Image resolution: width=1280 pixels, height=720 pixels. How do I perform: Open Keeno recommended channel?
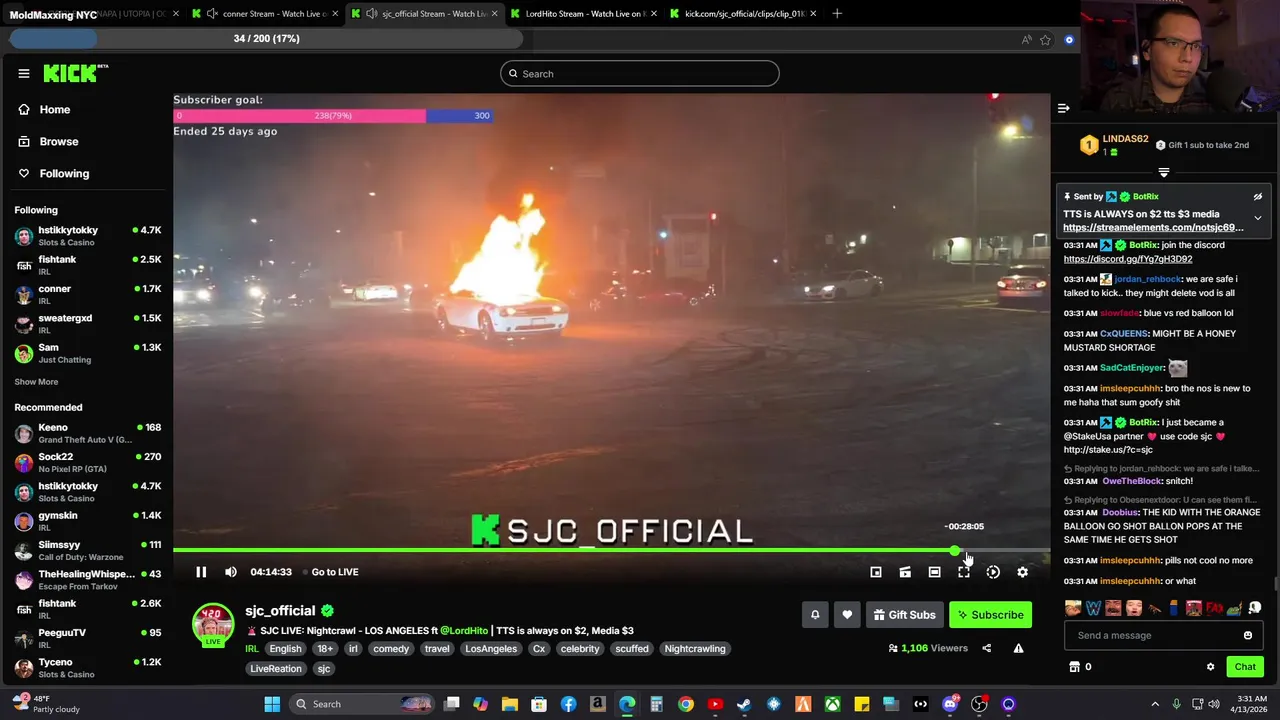(88, 433)
